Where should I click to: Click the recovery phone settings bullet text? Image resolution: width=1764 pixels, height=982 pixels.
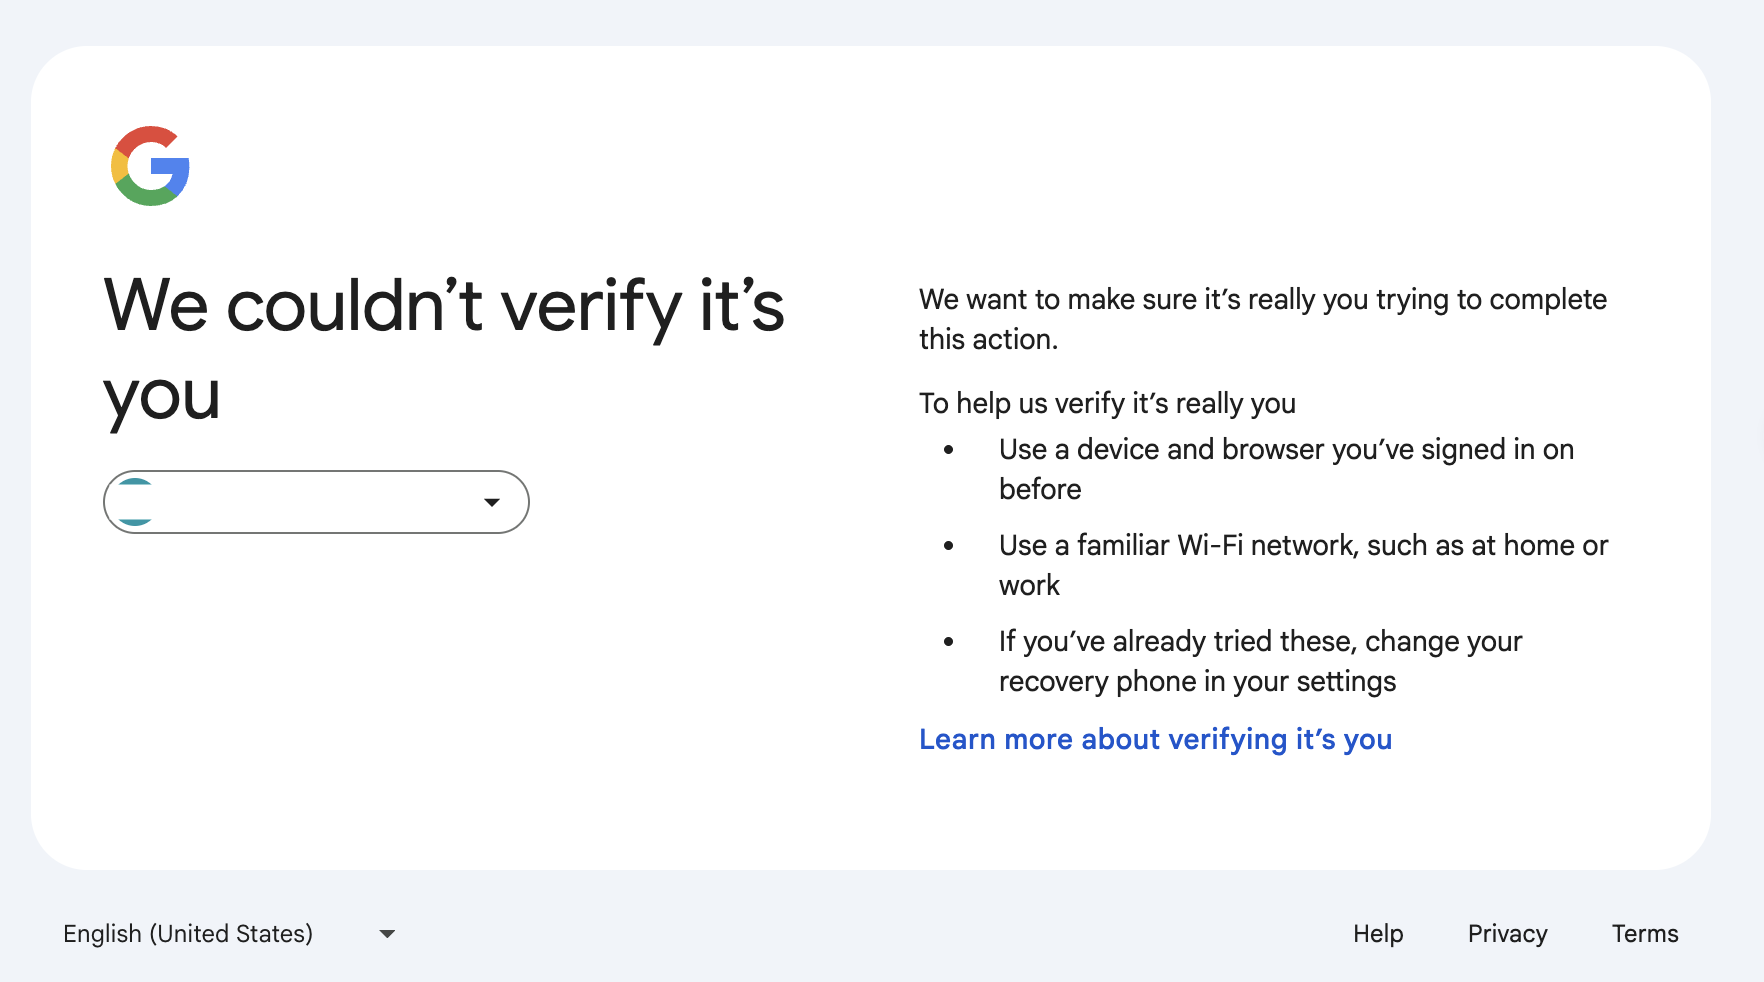tap(1260, 660)
